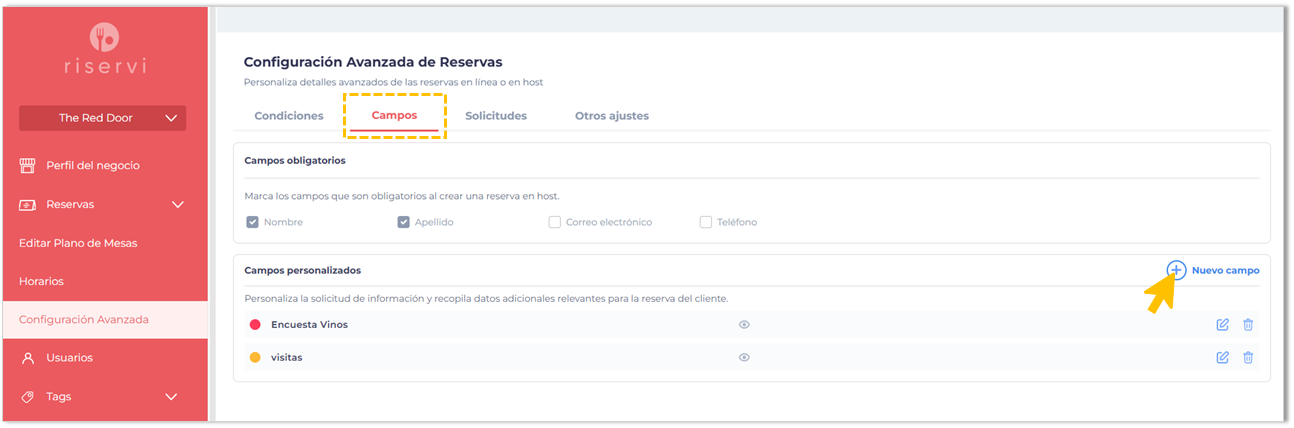Click the red Encuesta Vinos color dot
1294x428 pixels.
(255, 325)
